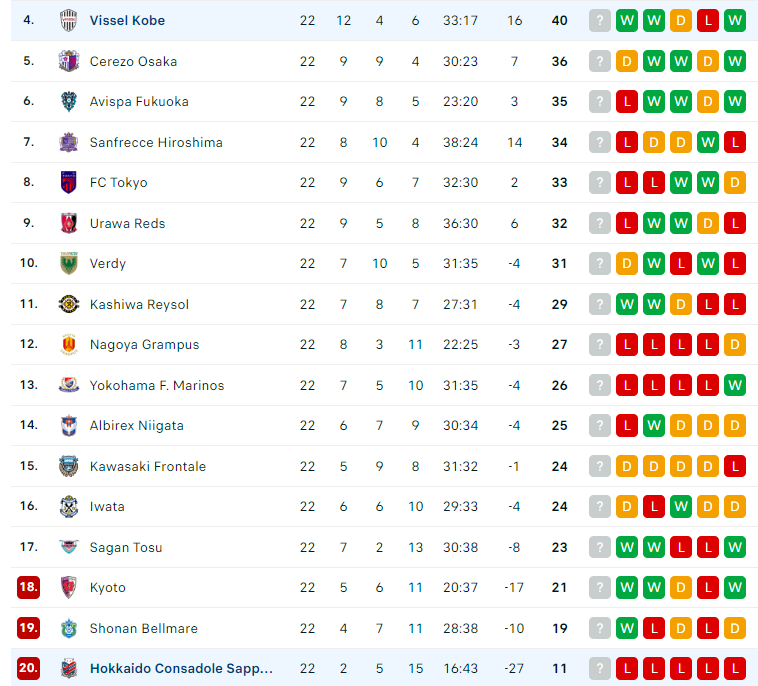758x686 pixels.
Task: Click Kyoto's grey upcoming match badge
Action: pos(600,587)
